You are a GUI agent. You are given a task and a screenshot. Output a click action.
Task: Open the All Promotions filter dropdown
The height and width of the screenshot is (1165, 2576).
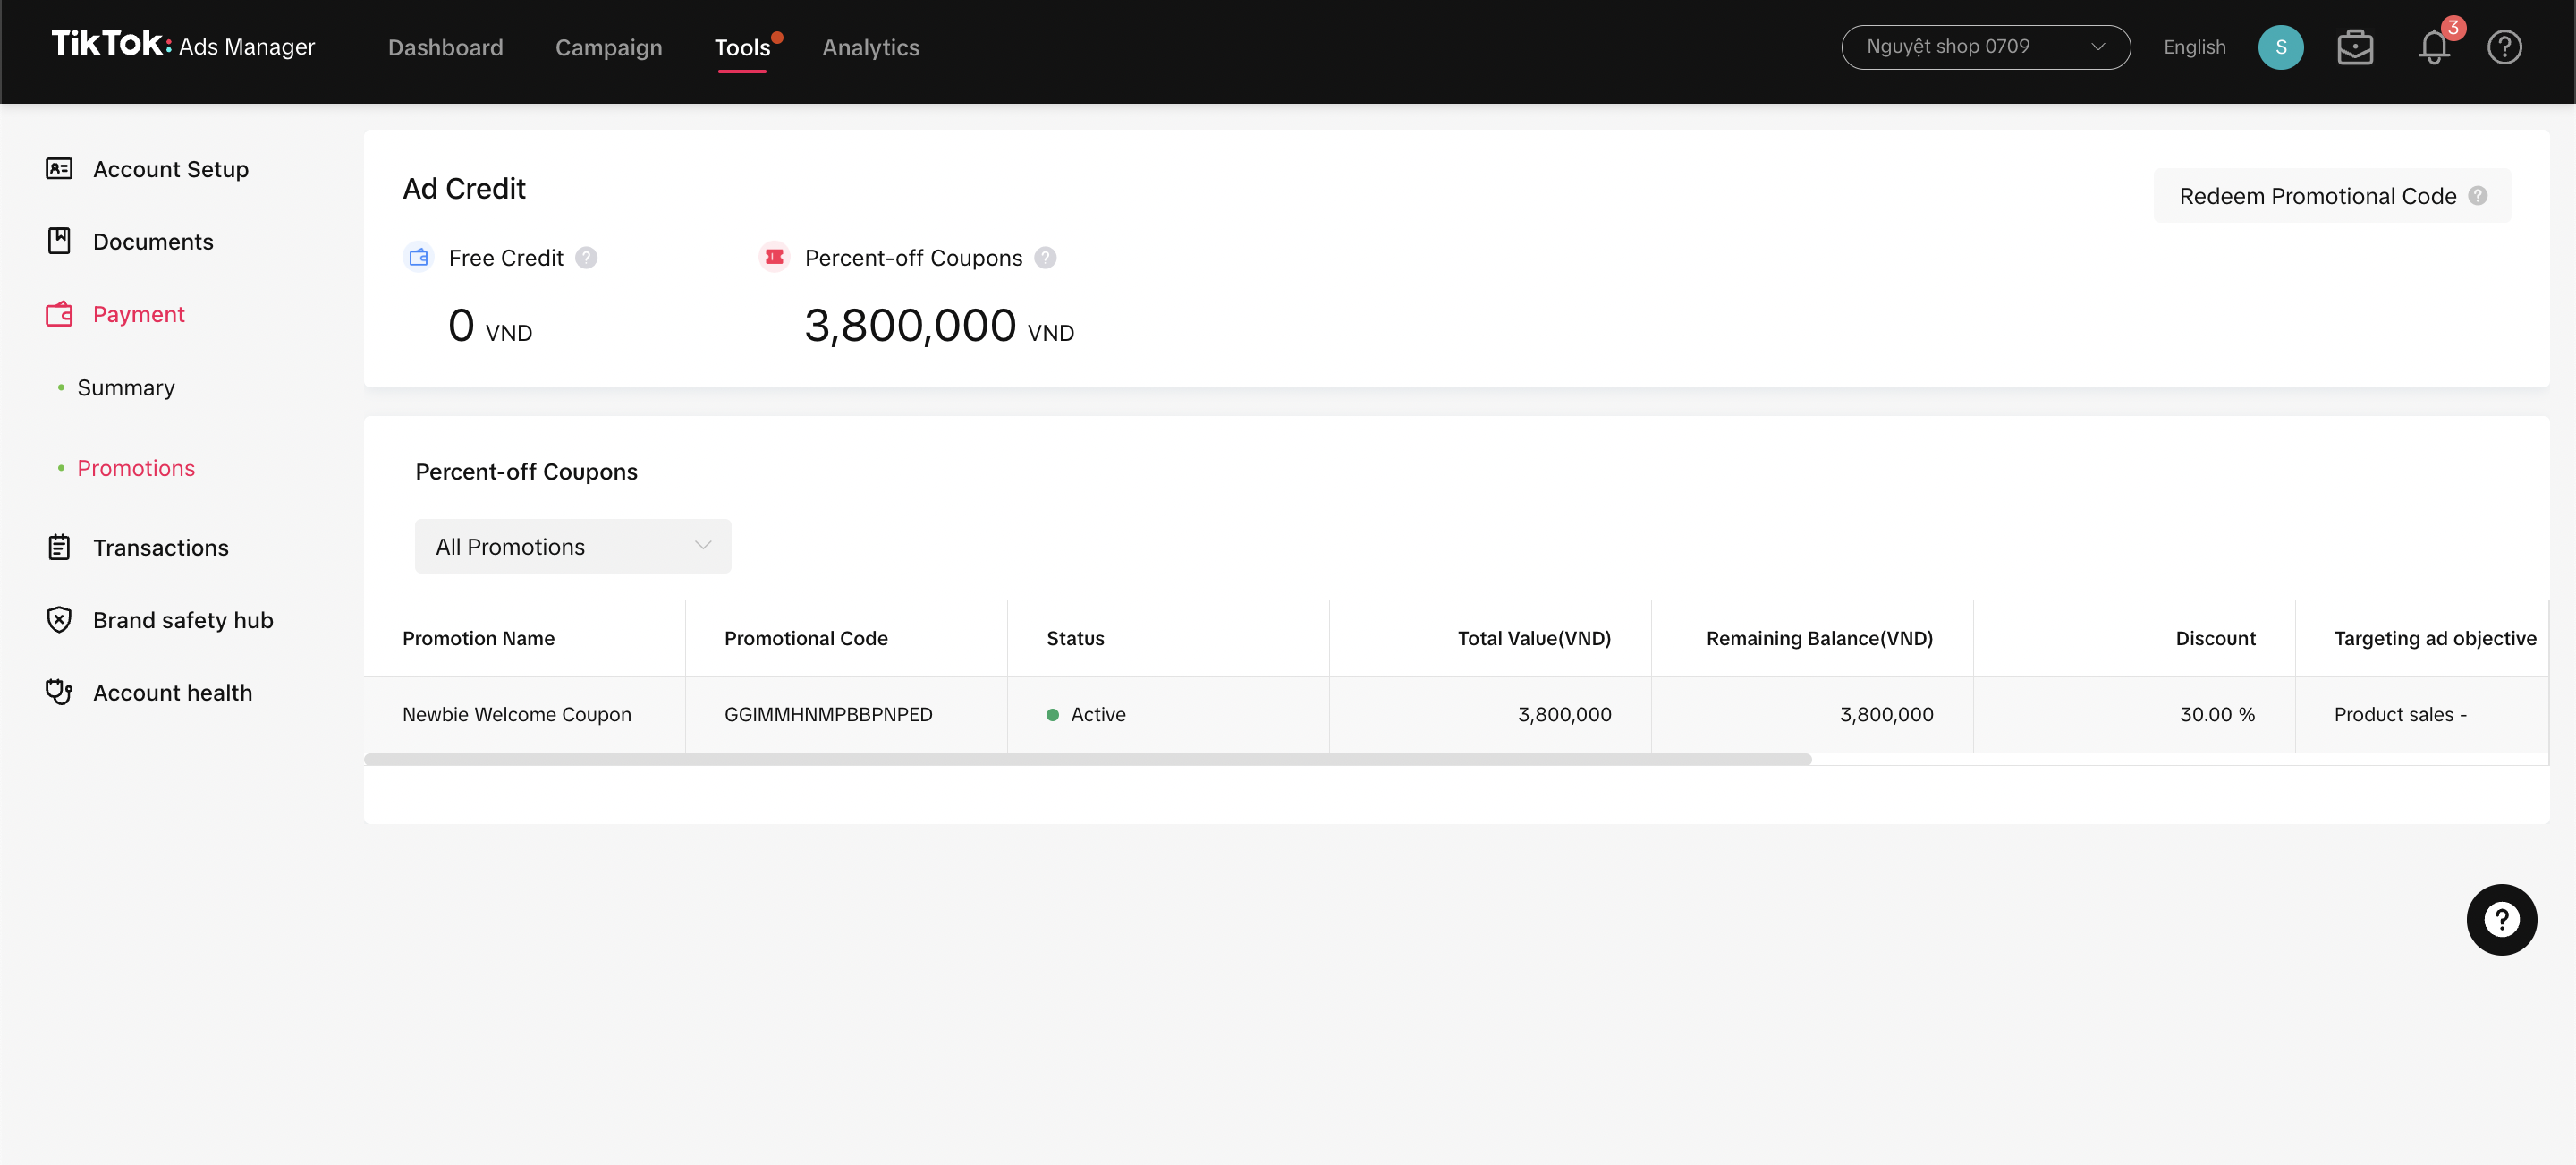coord(573,546)
